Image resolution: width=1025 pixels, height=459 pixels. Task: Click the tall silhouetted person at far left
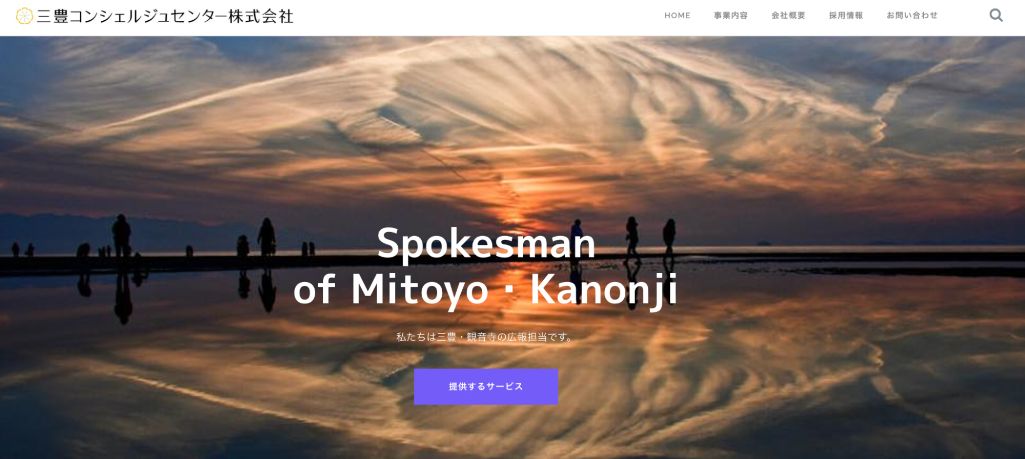[122, 236]
